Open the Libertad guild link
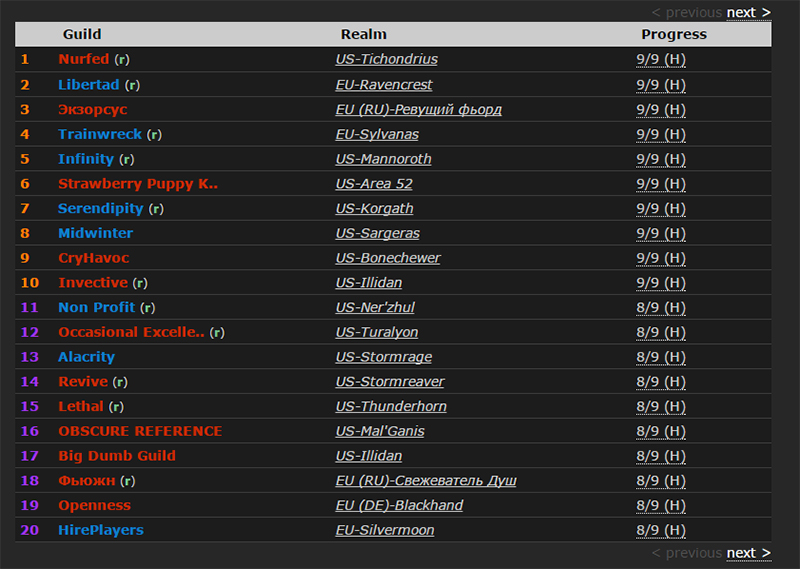 88,85
